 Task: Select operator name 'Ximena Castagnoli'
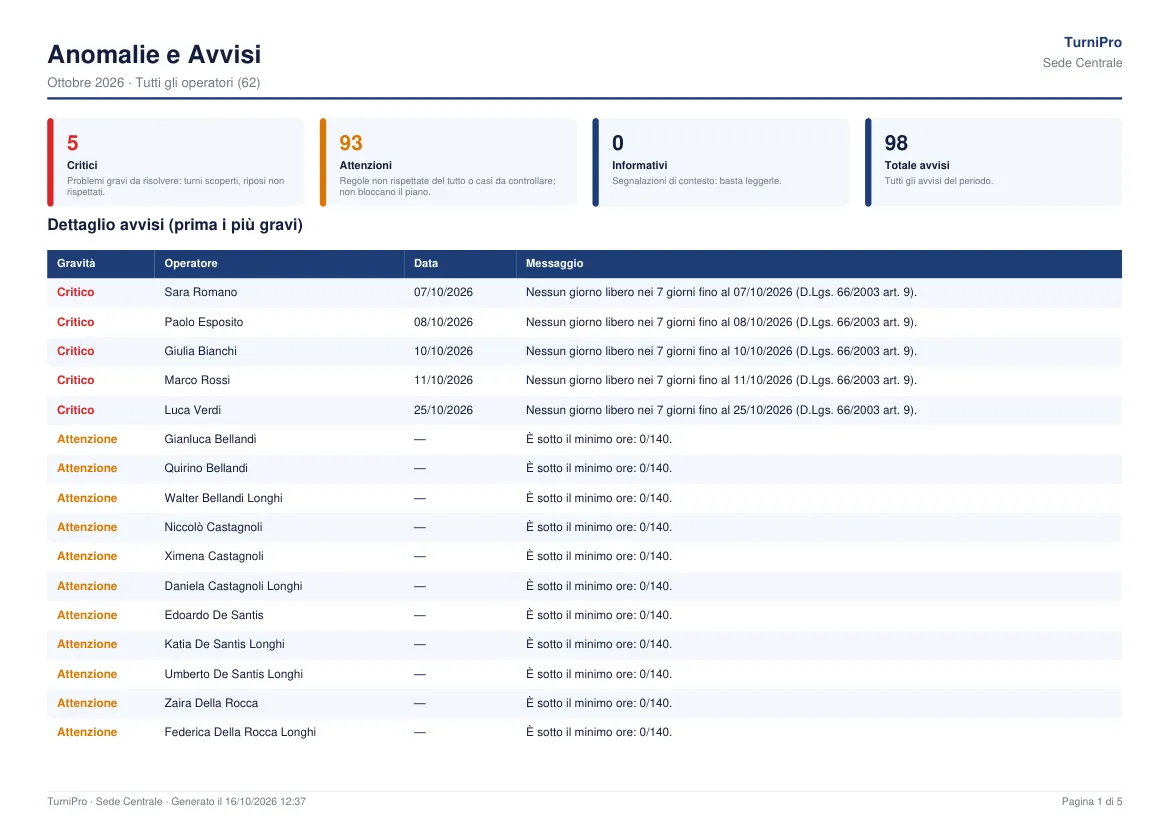pos(214,557)
